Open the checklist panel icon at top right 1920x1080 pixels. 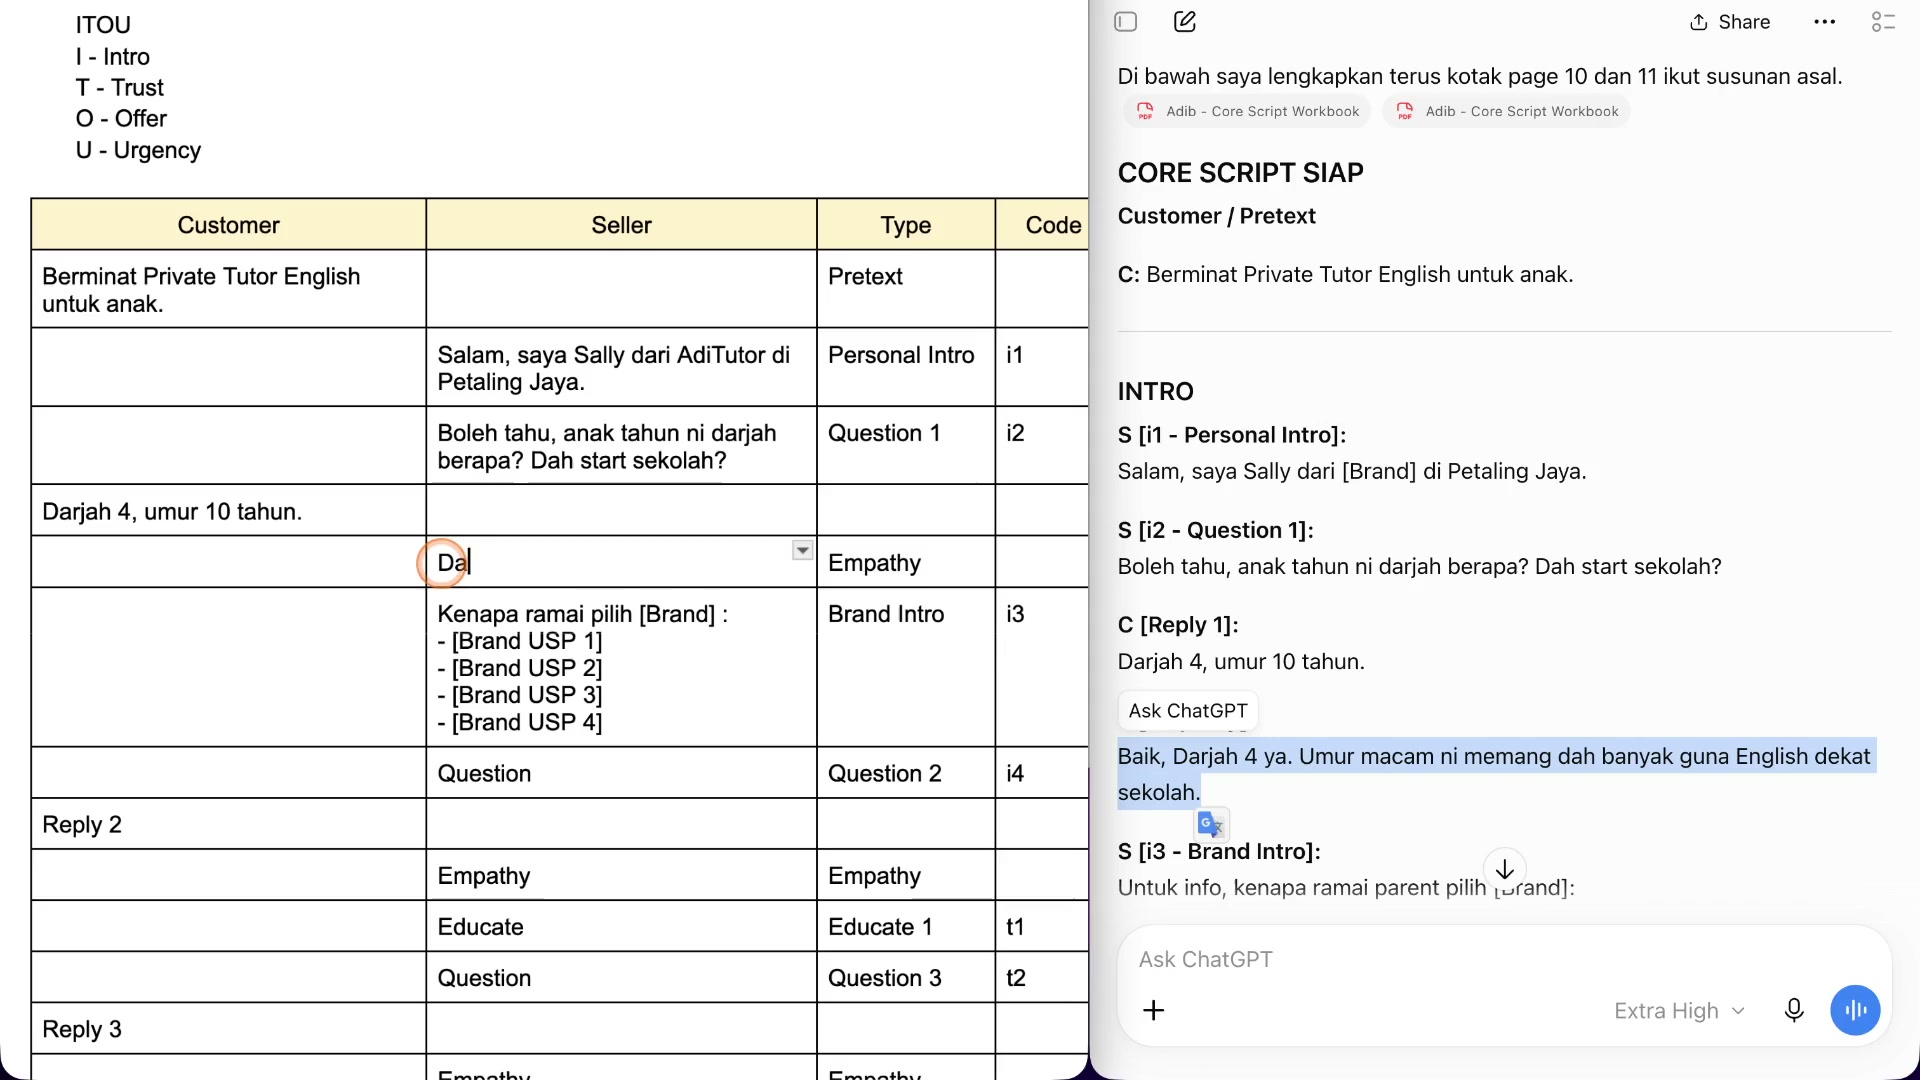(1884, 22)
